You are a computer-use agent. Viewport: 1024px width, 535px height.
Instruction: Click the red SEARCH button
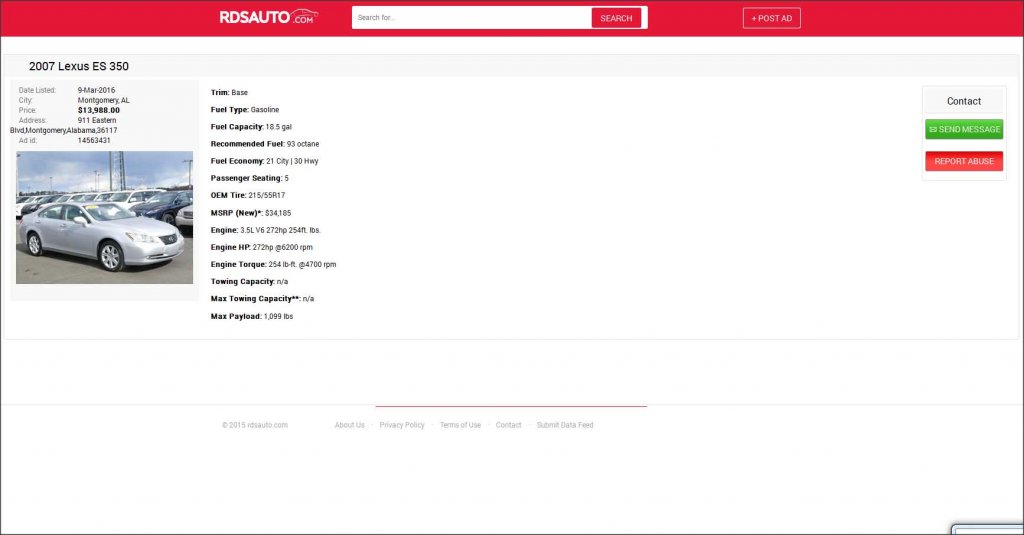point(616,18)
